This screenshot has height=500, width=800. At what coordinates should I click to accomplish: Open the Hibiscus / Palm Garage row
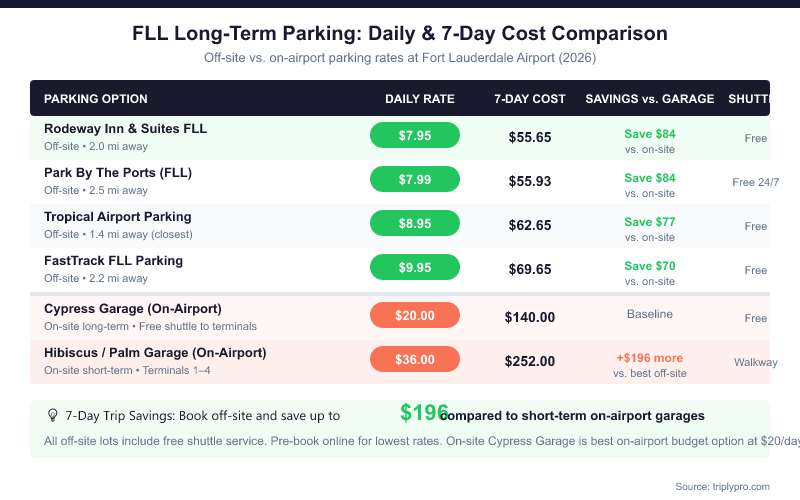pyautogui.click(x=155, y=353)
